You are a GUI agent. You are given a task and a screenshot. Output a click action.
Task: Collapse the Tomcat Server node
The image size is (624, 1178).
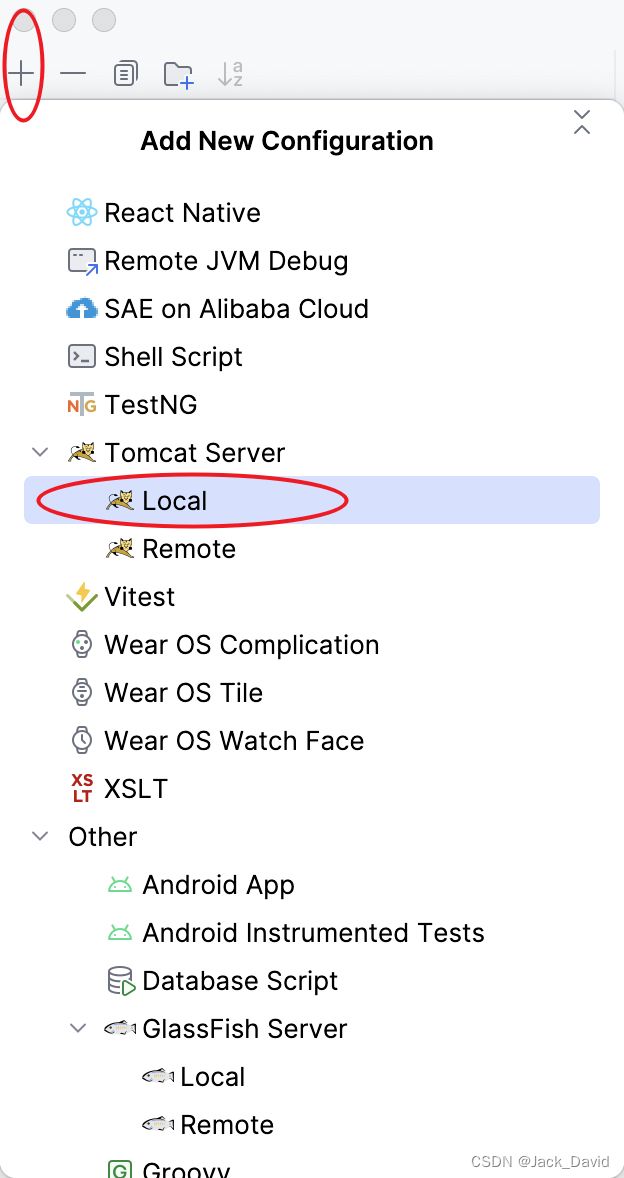[40, 453]
